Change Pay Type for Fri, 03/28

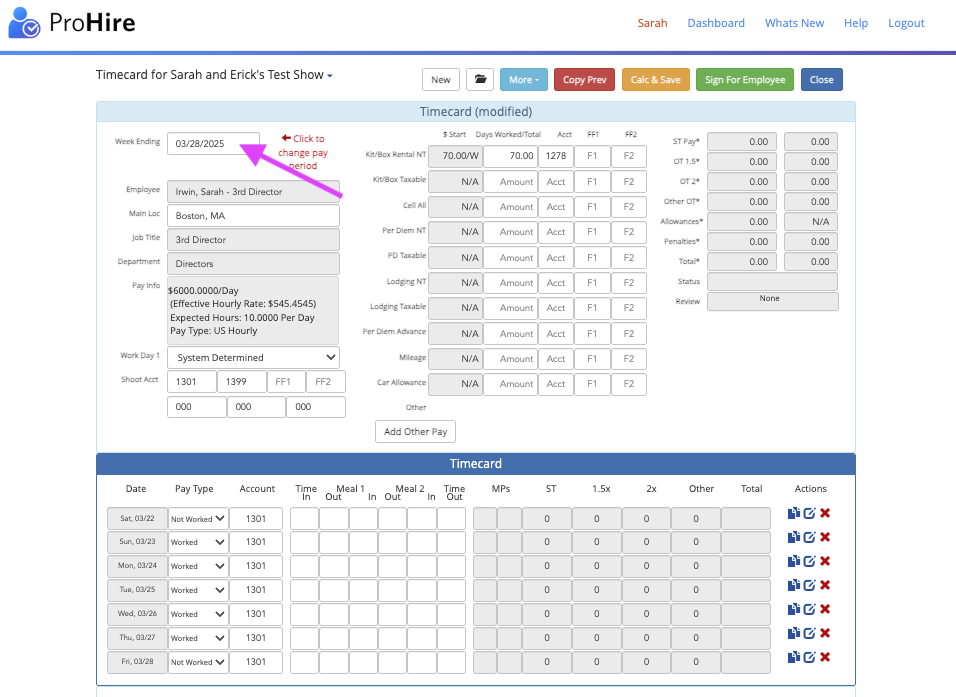198,662
